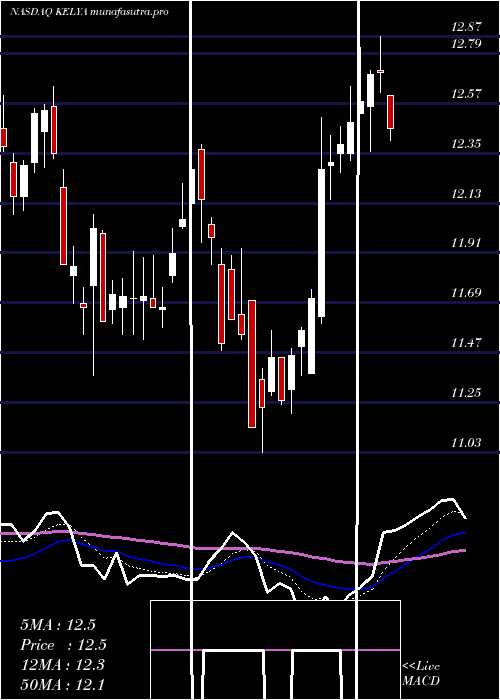This screenshot has height=700, width=500.
Task: Click the <<Live MACD label
Action: [421, 673]
